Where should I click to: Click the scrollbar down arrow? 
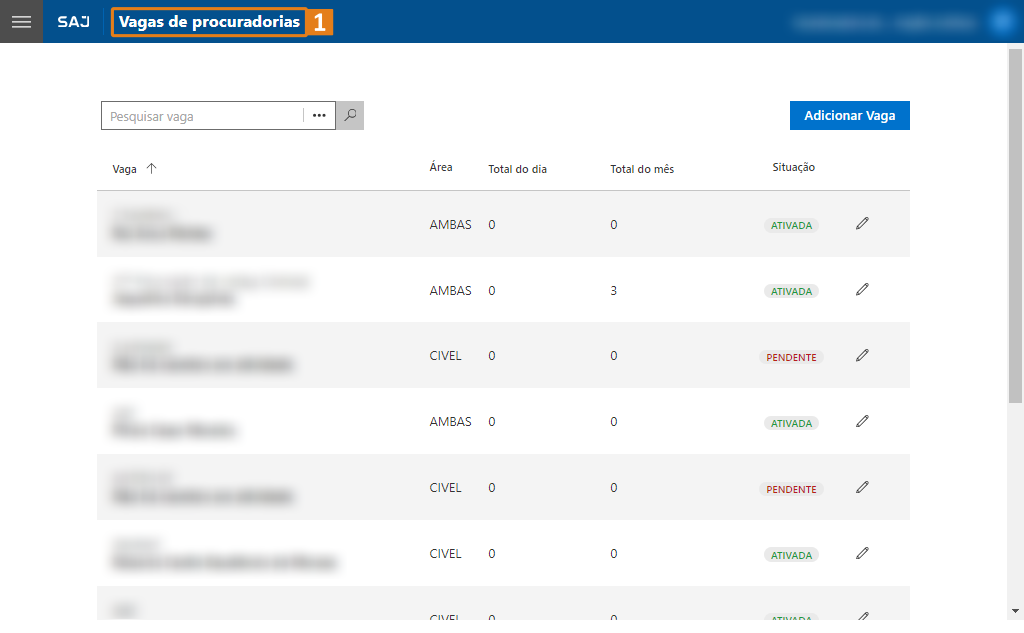coord(1015,610)
